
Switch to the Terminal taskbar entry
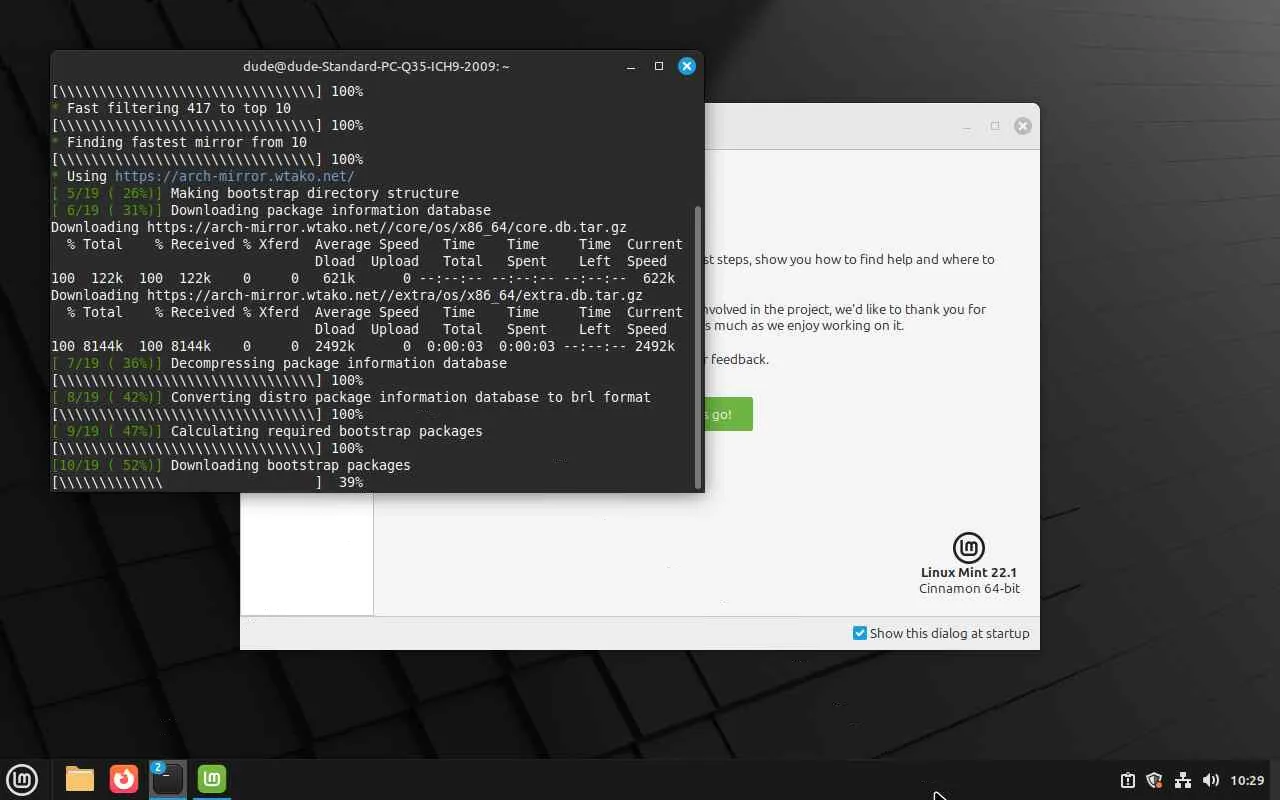[168, 779]
